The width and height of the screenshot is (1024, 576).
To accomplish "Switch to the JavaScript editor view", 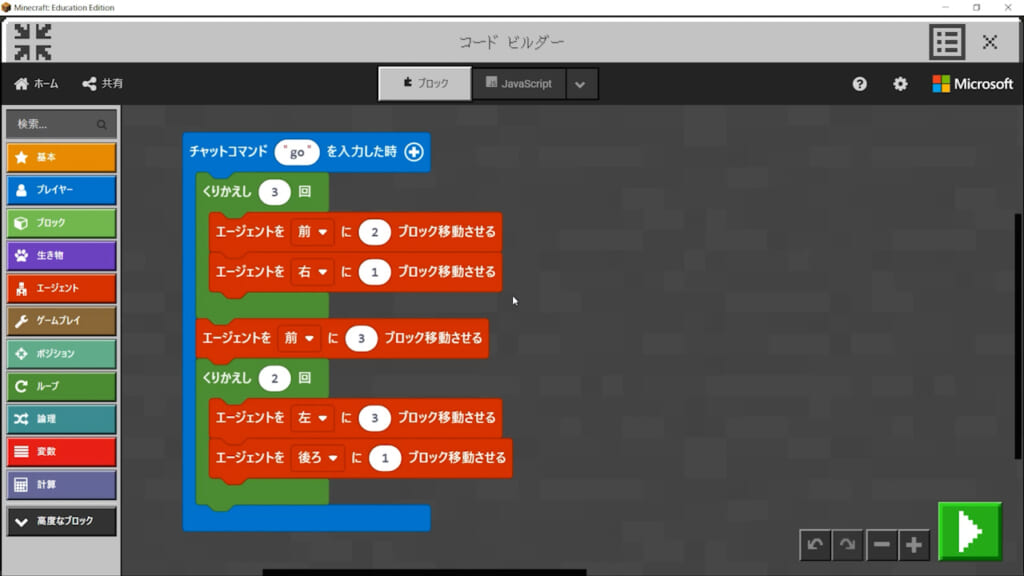I will pos(519,84).
